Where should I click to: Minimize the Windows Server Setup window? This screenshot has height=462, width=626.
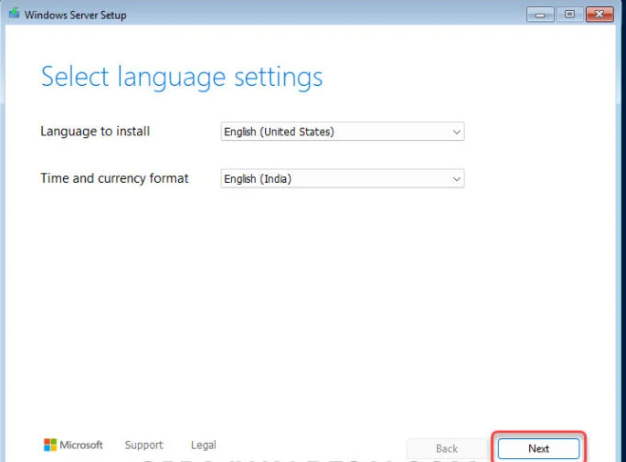coord(540,15)
